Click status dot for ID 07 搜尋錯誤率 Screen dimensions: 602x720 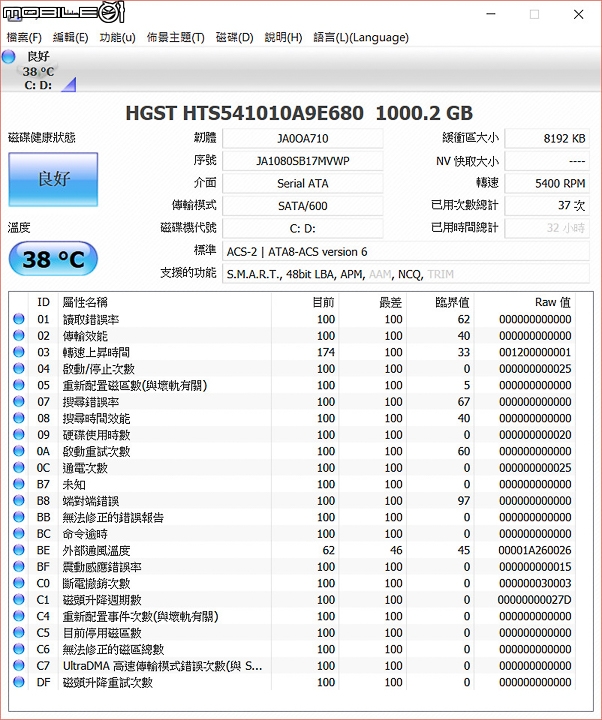(x=19, y=401)
